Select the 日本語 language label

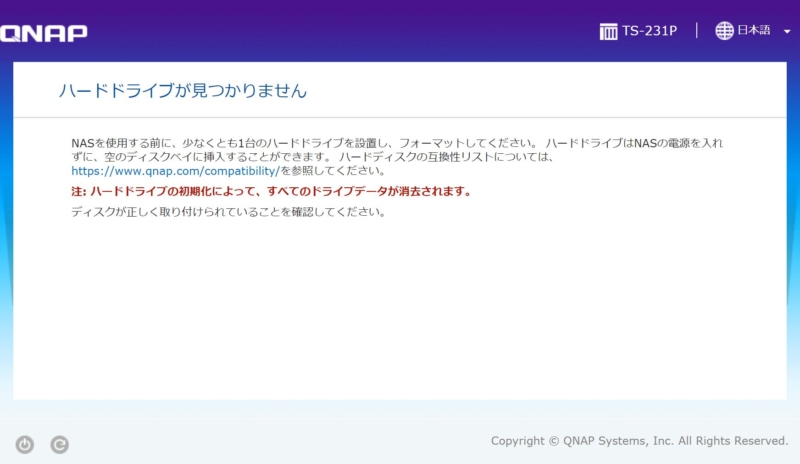[x=754, y=30]
